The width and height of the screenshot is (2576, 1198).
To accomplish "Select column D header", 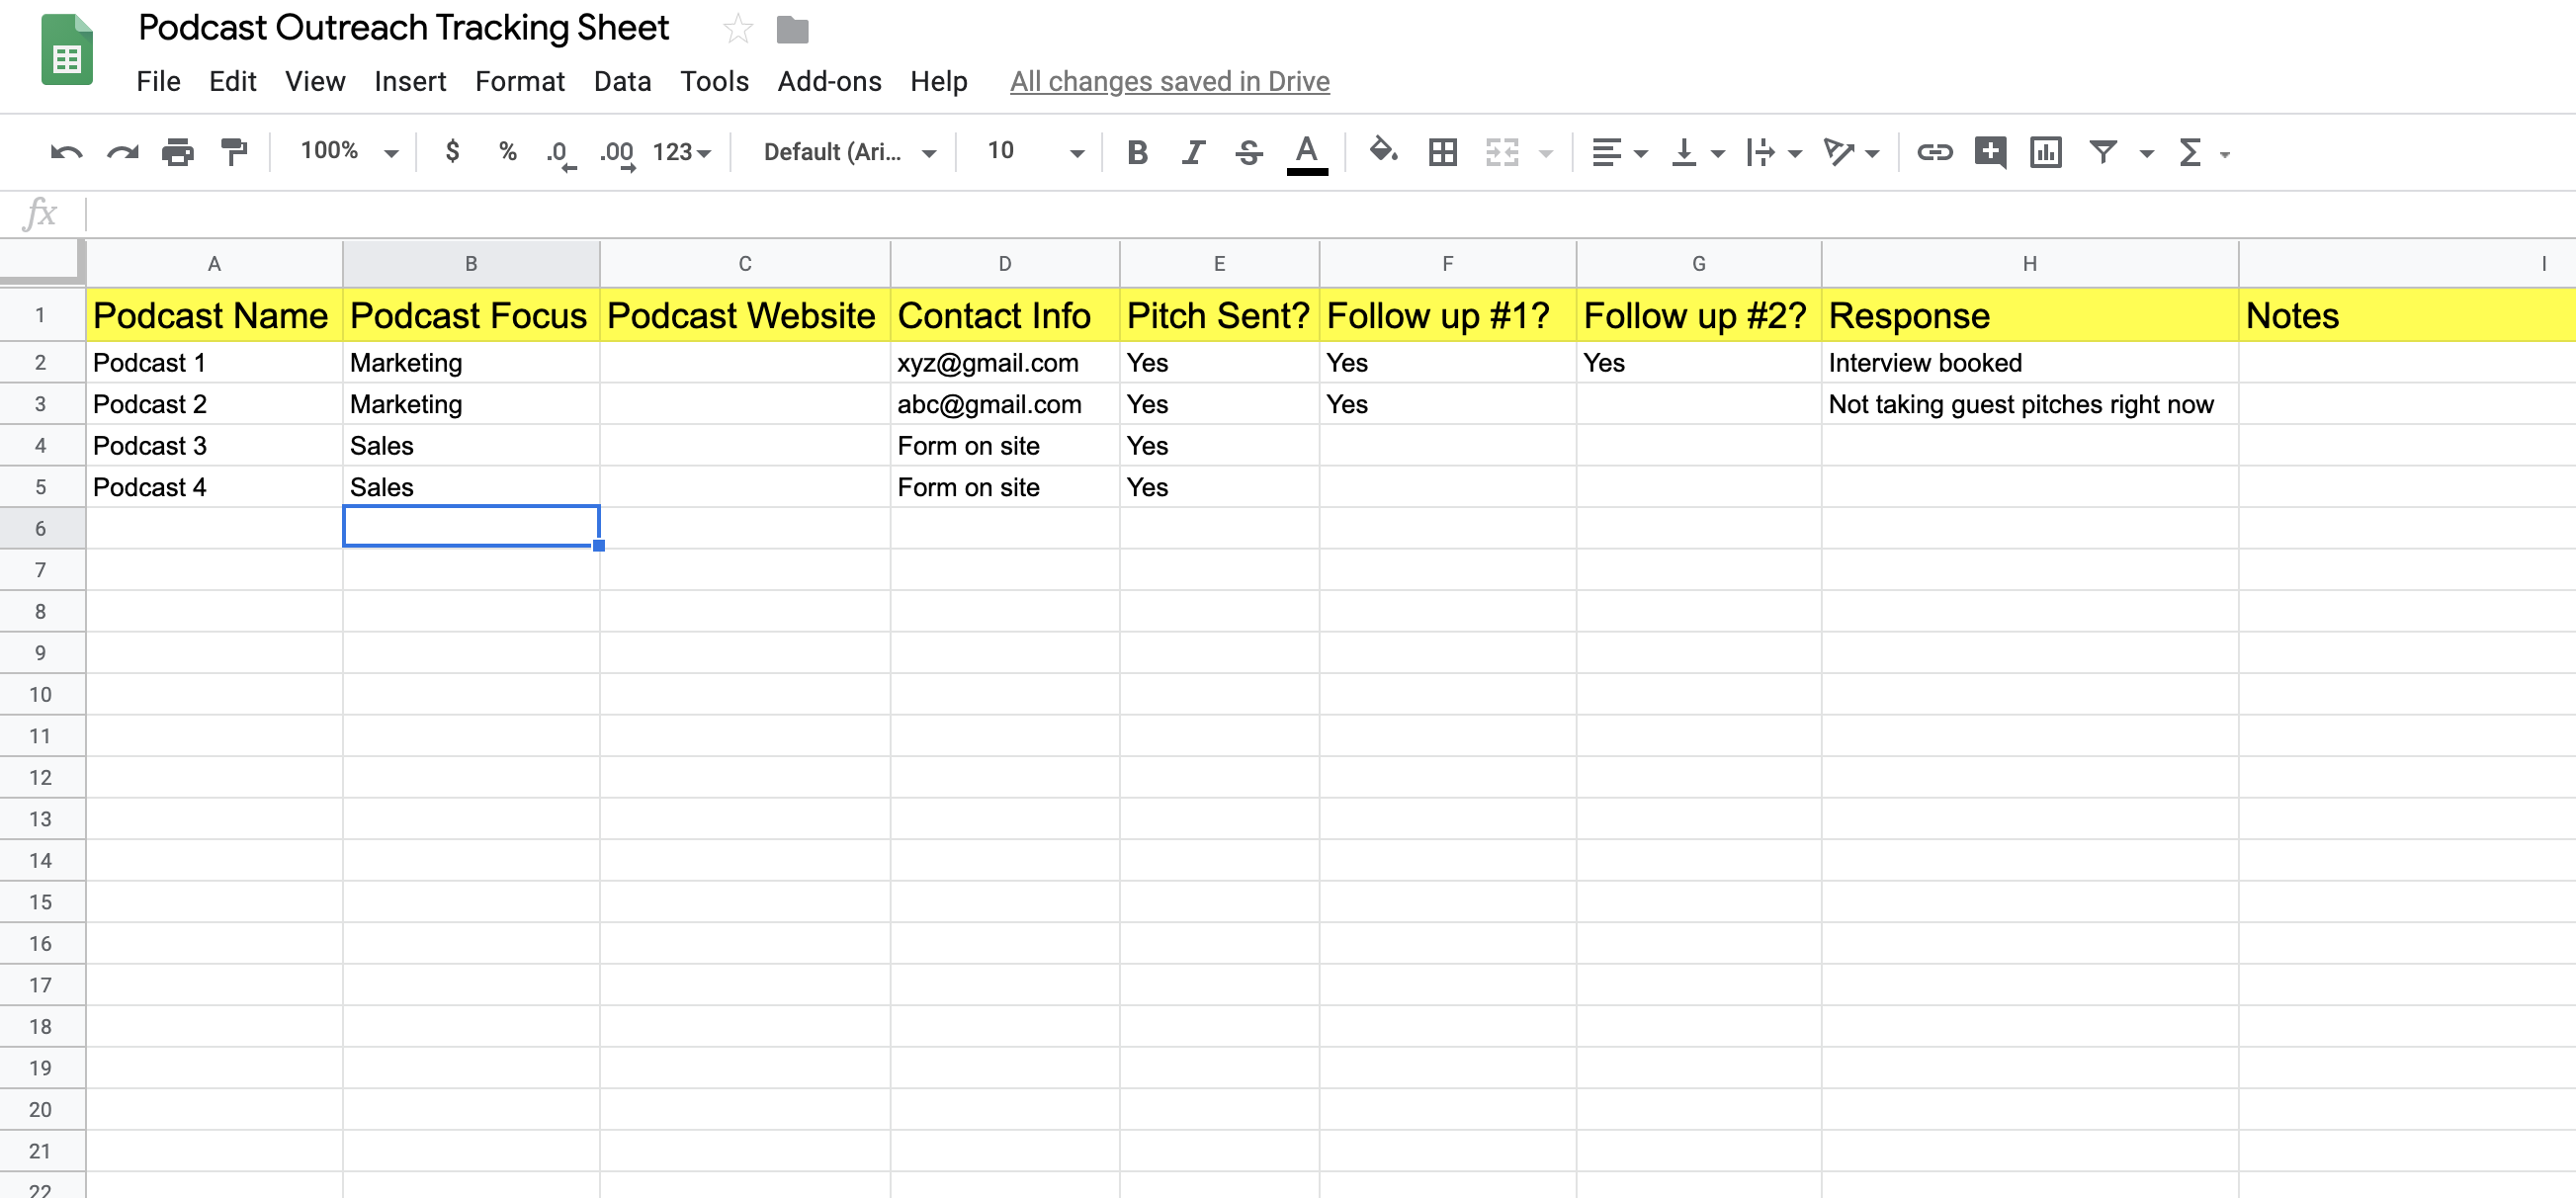I will tap(1004, 264).
